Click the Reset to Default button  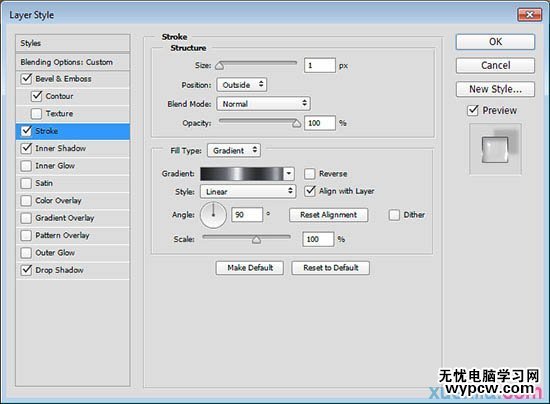pyautogui.click(x=330, y=268)
